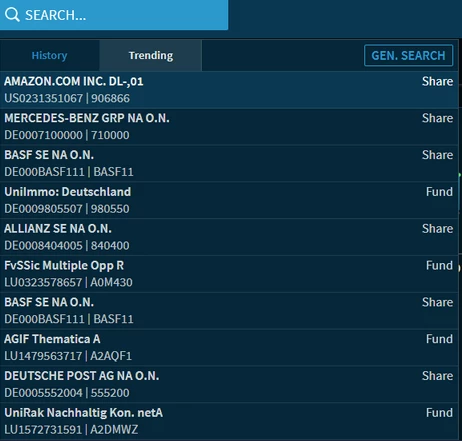The width and height of the screenshot is (462, 441).
Task: Click Share label in Amazon row
Action: (x=437, y=81)
